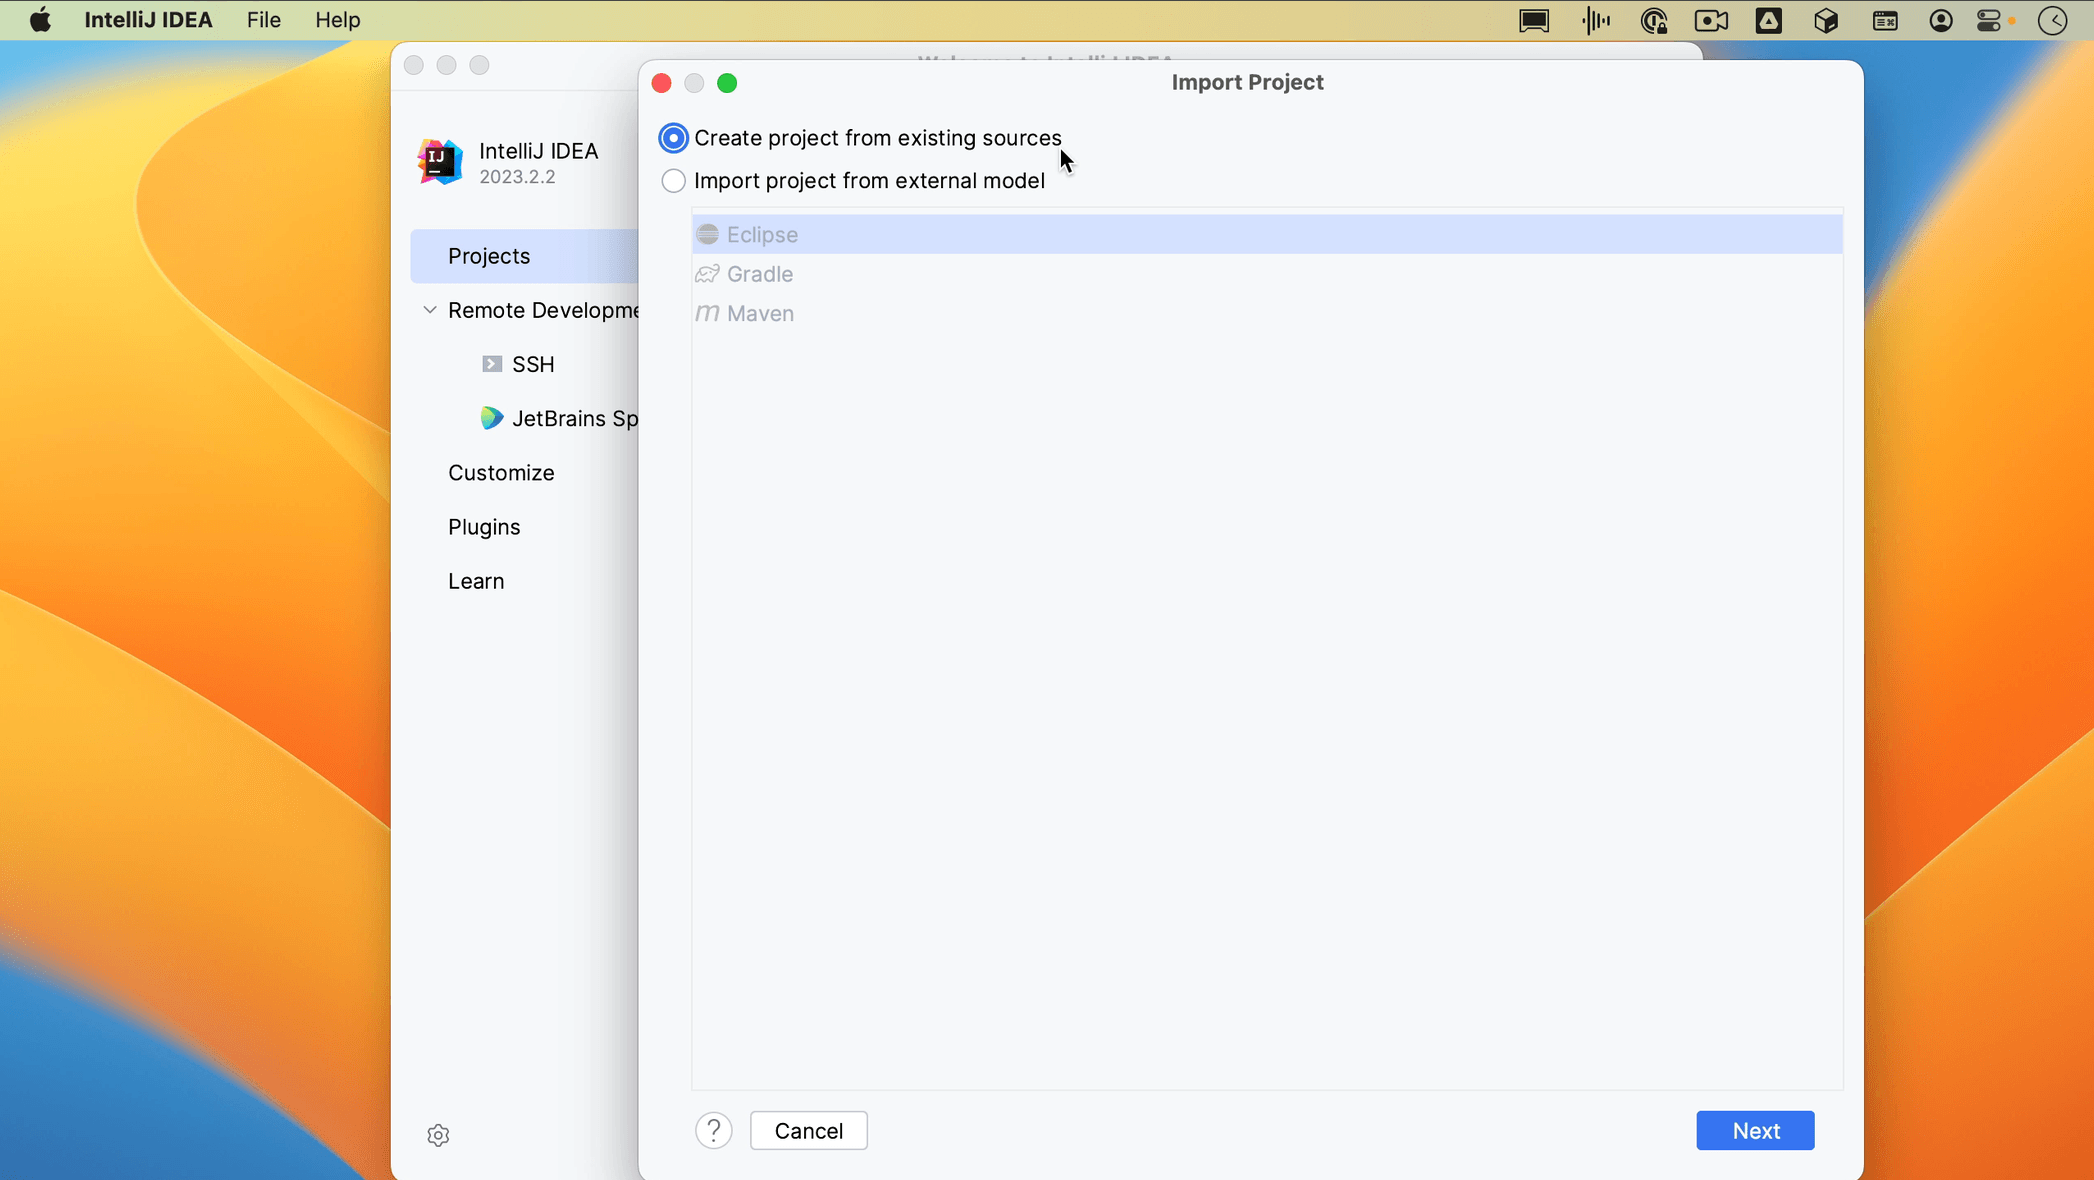Screen dimensions: 2094x1180
Task: Click the JetBrains Space icon in sidebar
Action: [492, 418]
